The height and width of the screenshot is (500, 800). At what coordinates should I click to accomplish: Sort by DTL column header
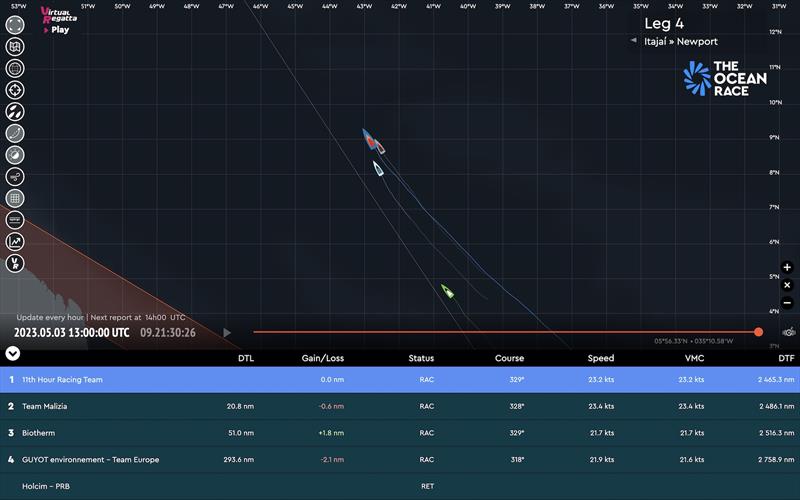(246, 358)
